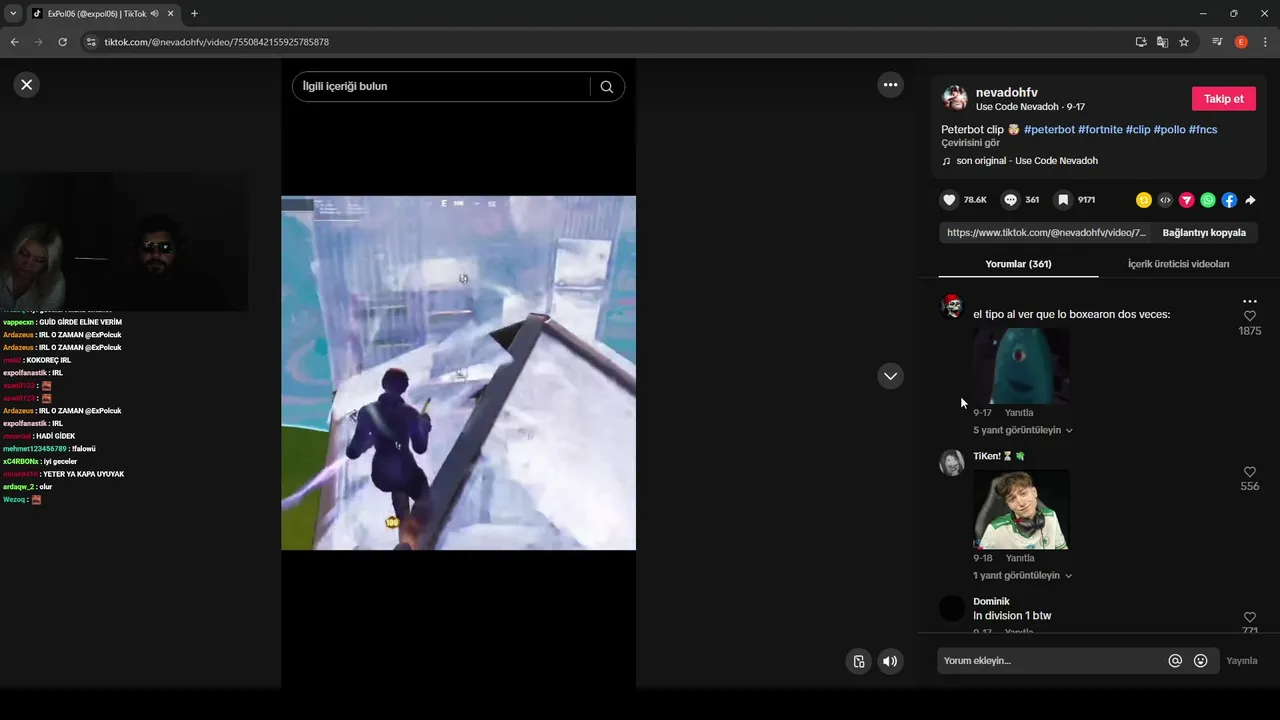Image resolution: width=1280 pixels, height=720 pixels.
Task: Like Dominik's 'In division 1' comment
Action: click(x=1249, y=617)
